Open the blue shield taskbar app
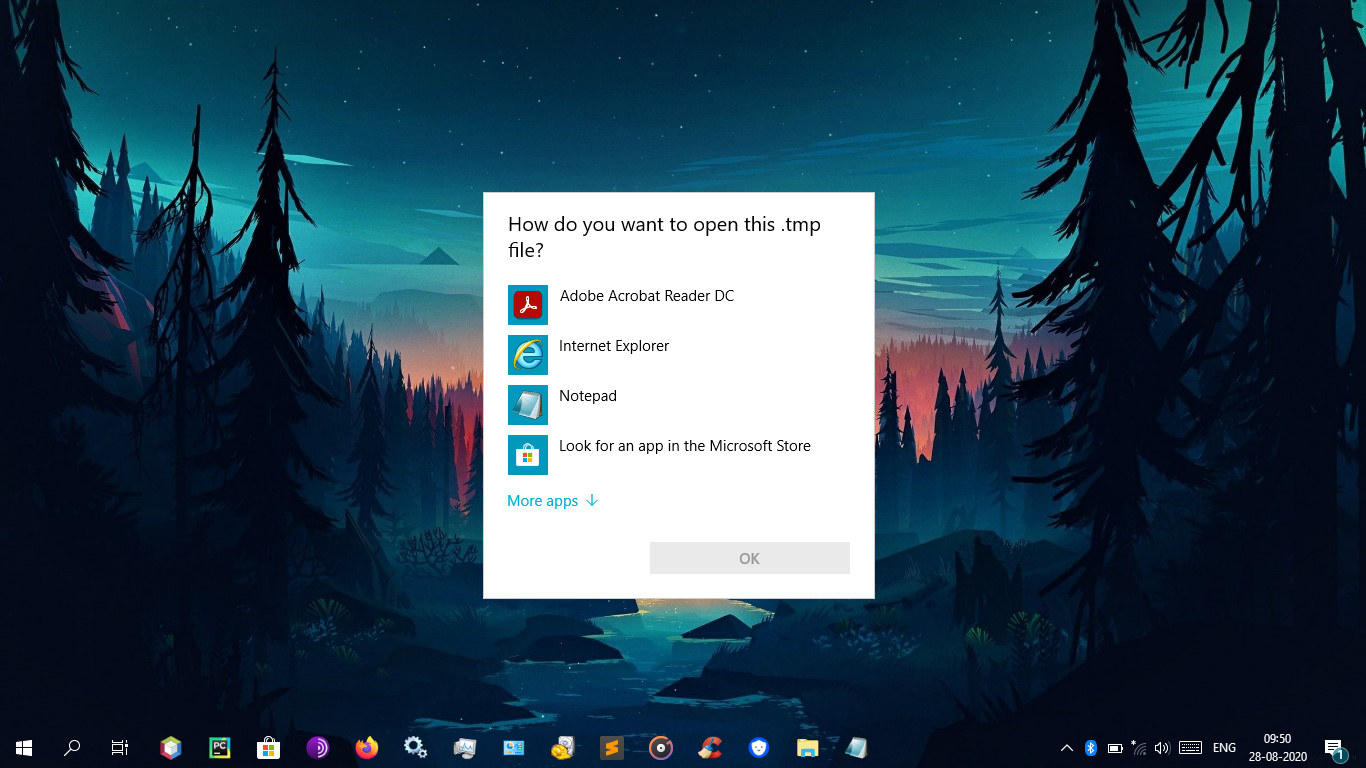This screenshot has width=1366, height=768. (x=759, y=747)
